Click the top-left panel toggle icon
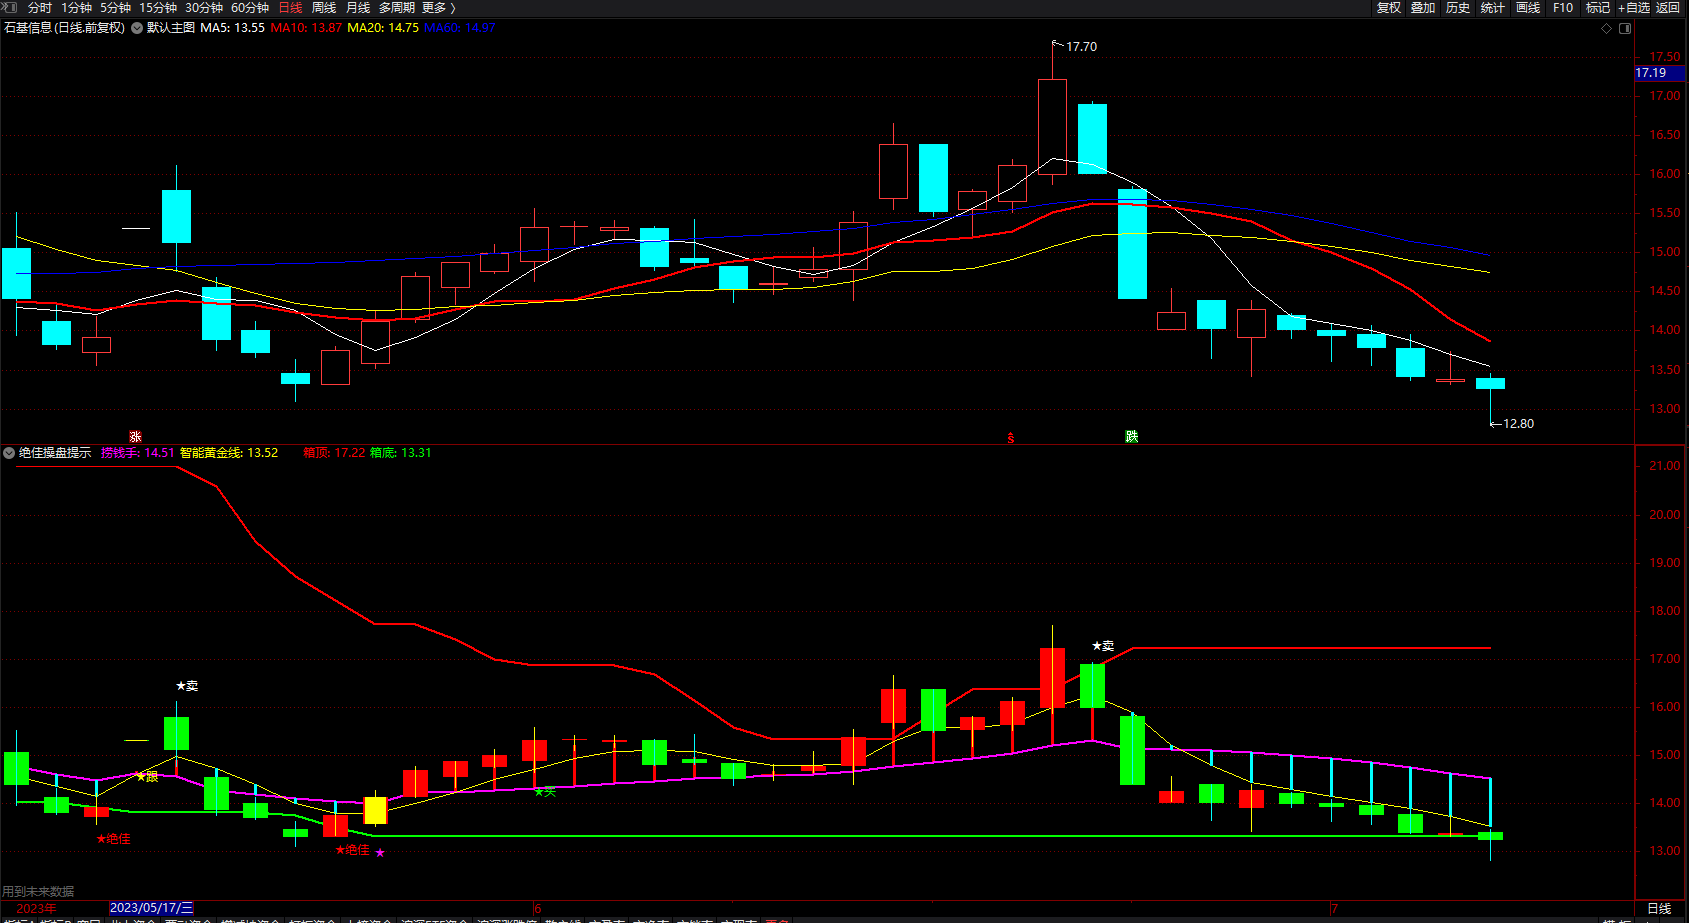Screen dimensions: 1689x923 [x=9, y=7]
